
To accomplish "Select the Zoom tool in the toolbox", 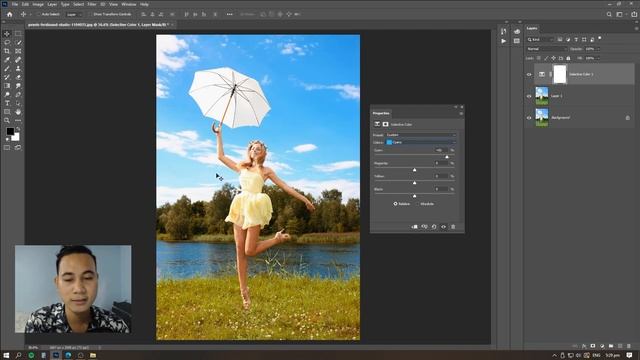I will 7,120.
